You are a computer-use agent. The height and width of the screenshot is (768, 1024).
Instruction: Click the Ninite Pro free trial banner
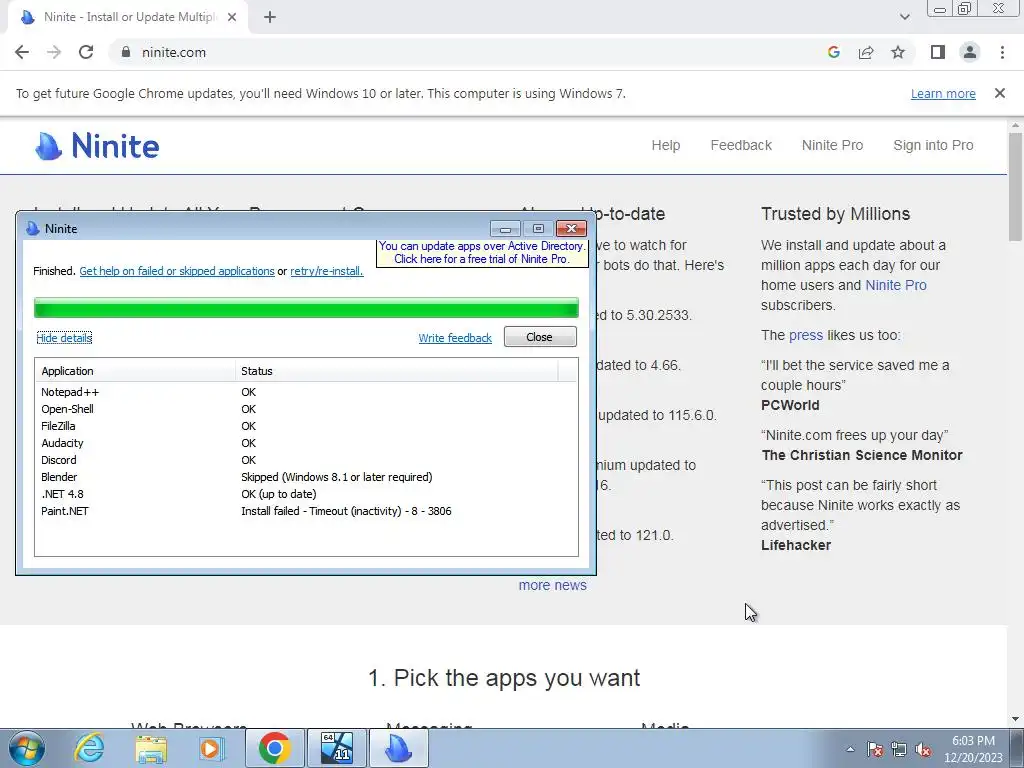click(x=482, y=253)
